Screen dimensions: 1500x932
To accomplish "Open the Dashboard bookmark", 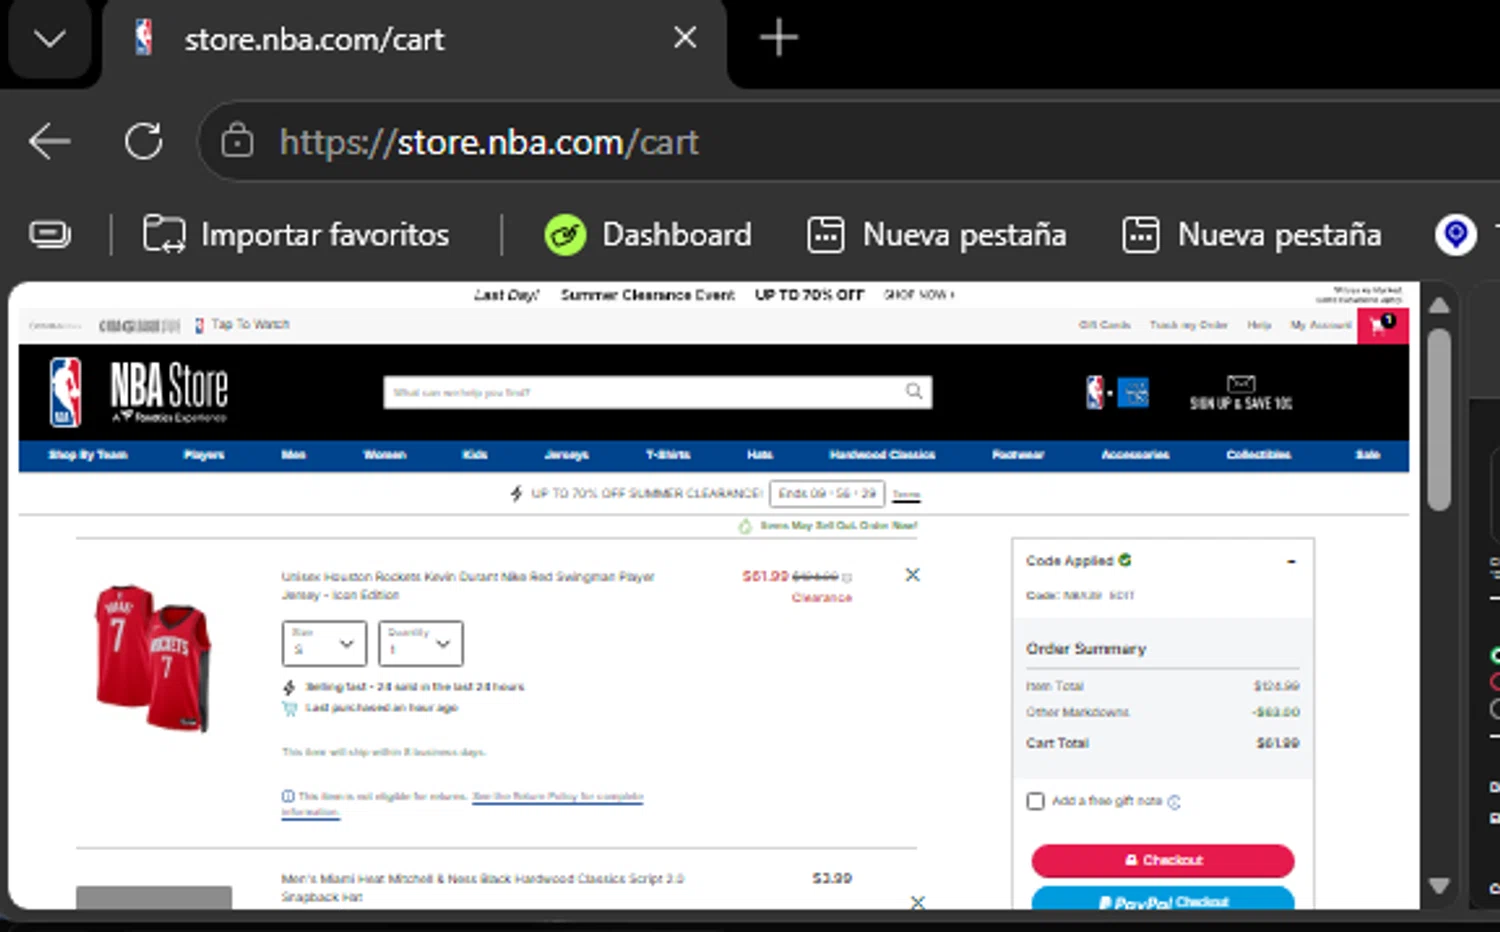I will [648, 235].
